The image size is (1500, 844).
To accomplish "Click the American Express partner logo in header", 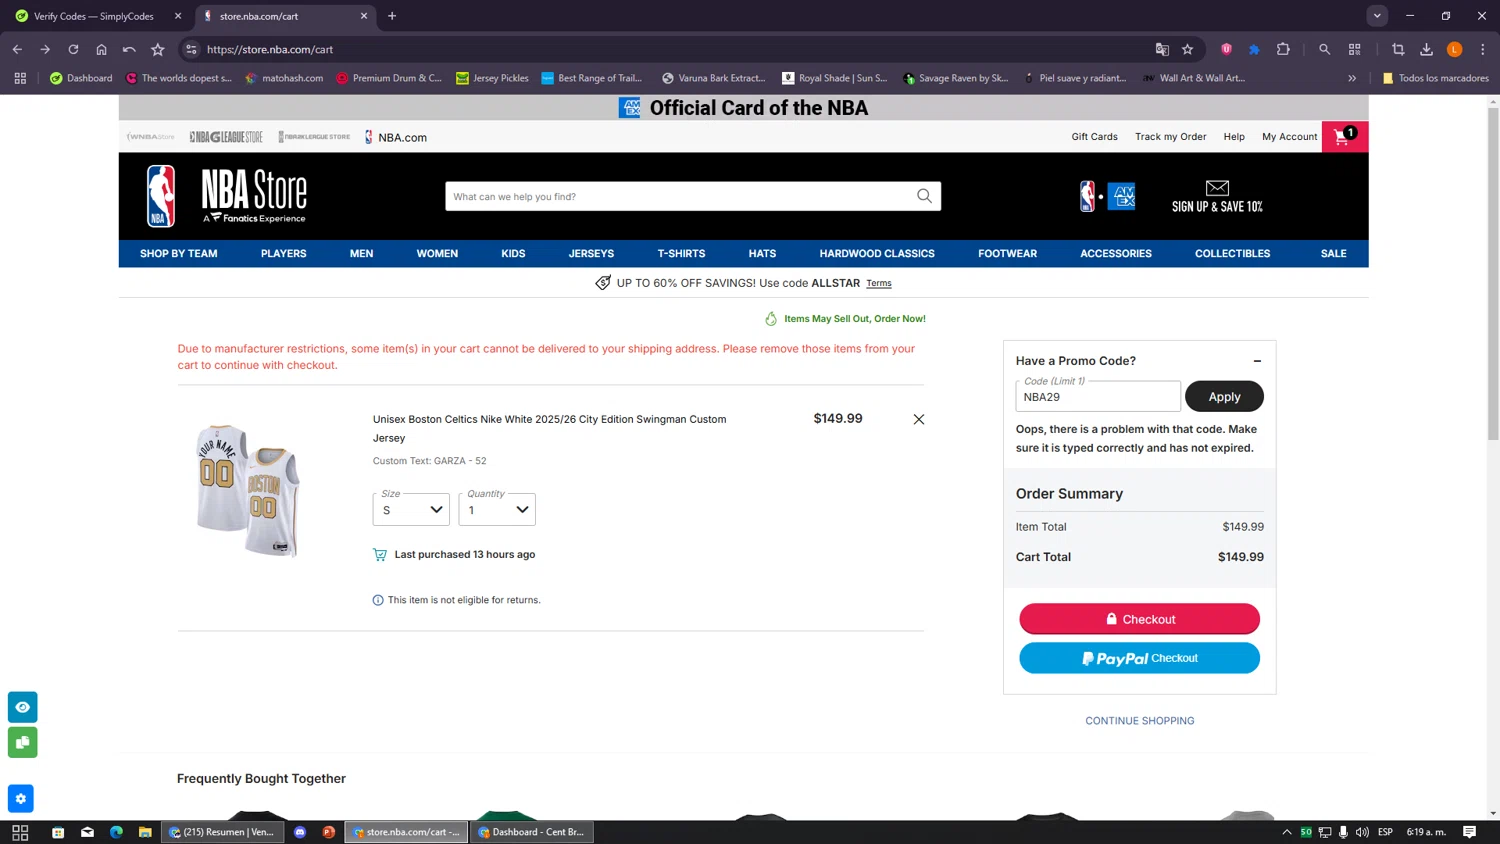I will point(1121,197).
